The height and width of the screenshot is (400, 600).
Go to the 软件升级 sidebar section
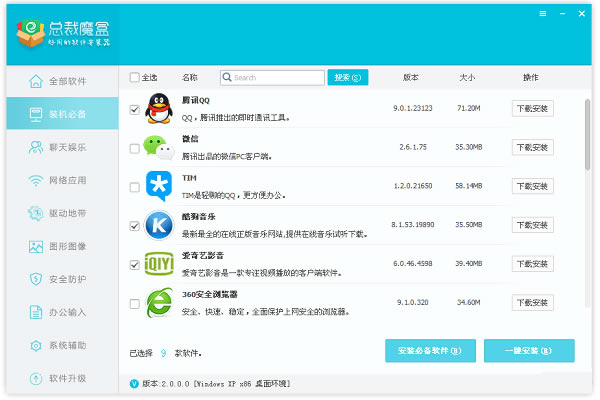60,378
